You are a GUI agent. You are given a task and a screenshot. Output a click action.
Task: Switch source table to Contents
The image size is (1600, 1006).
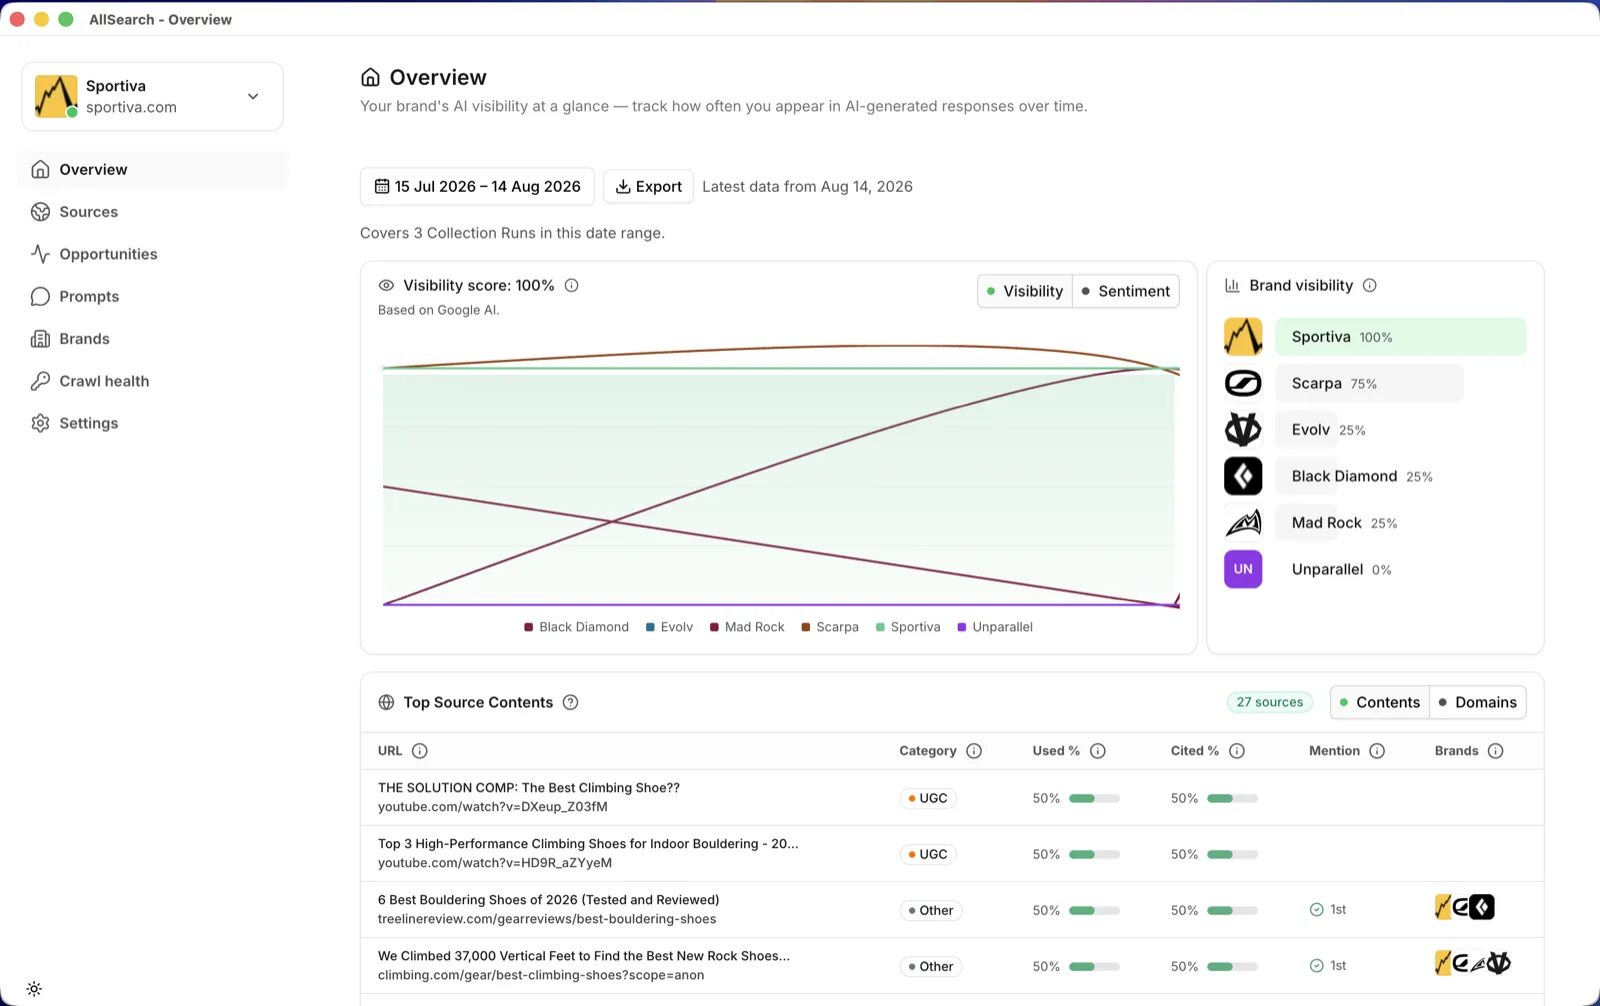pos(1380,702)
